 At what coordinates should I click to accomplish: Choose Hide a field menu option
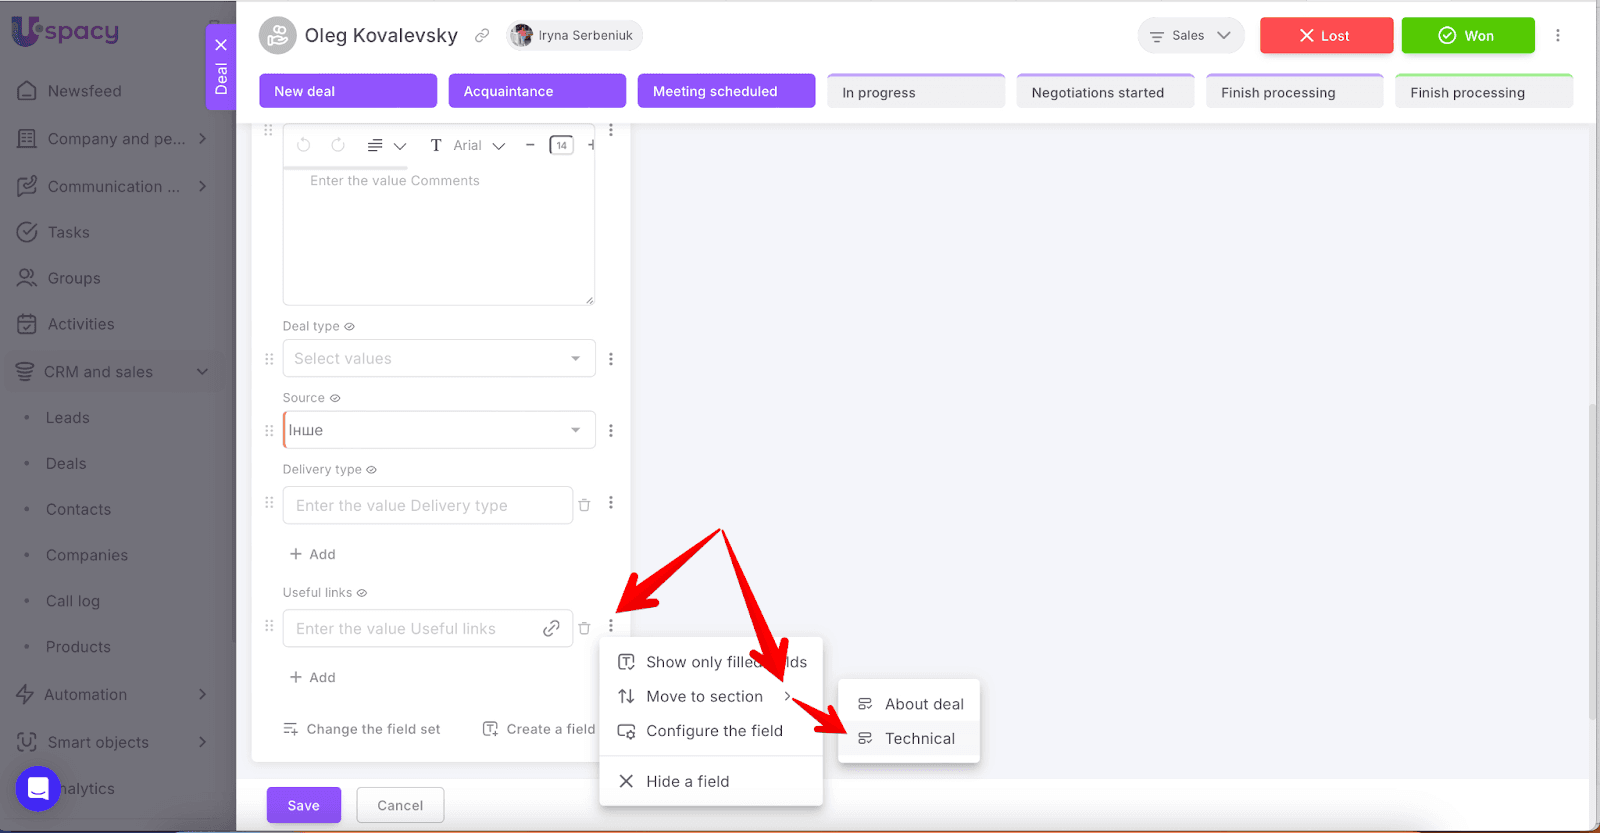[x=687, y=782]
